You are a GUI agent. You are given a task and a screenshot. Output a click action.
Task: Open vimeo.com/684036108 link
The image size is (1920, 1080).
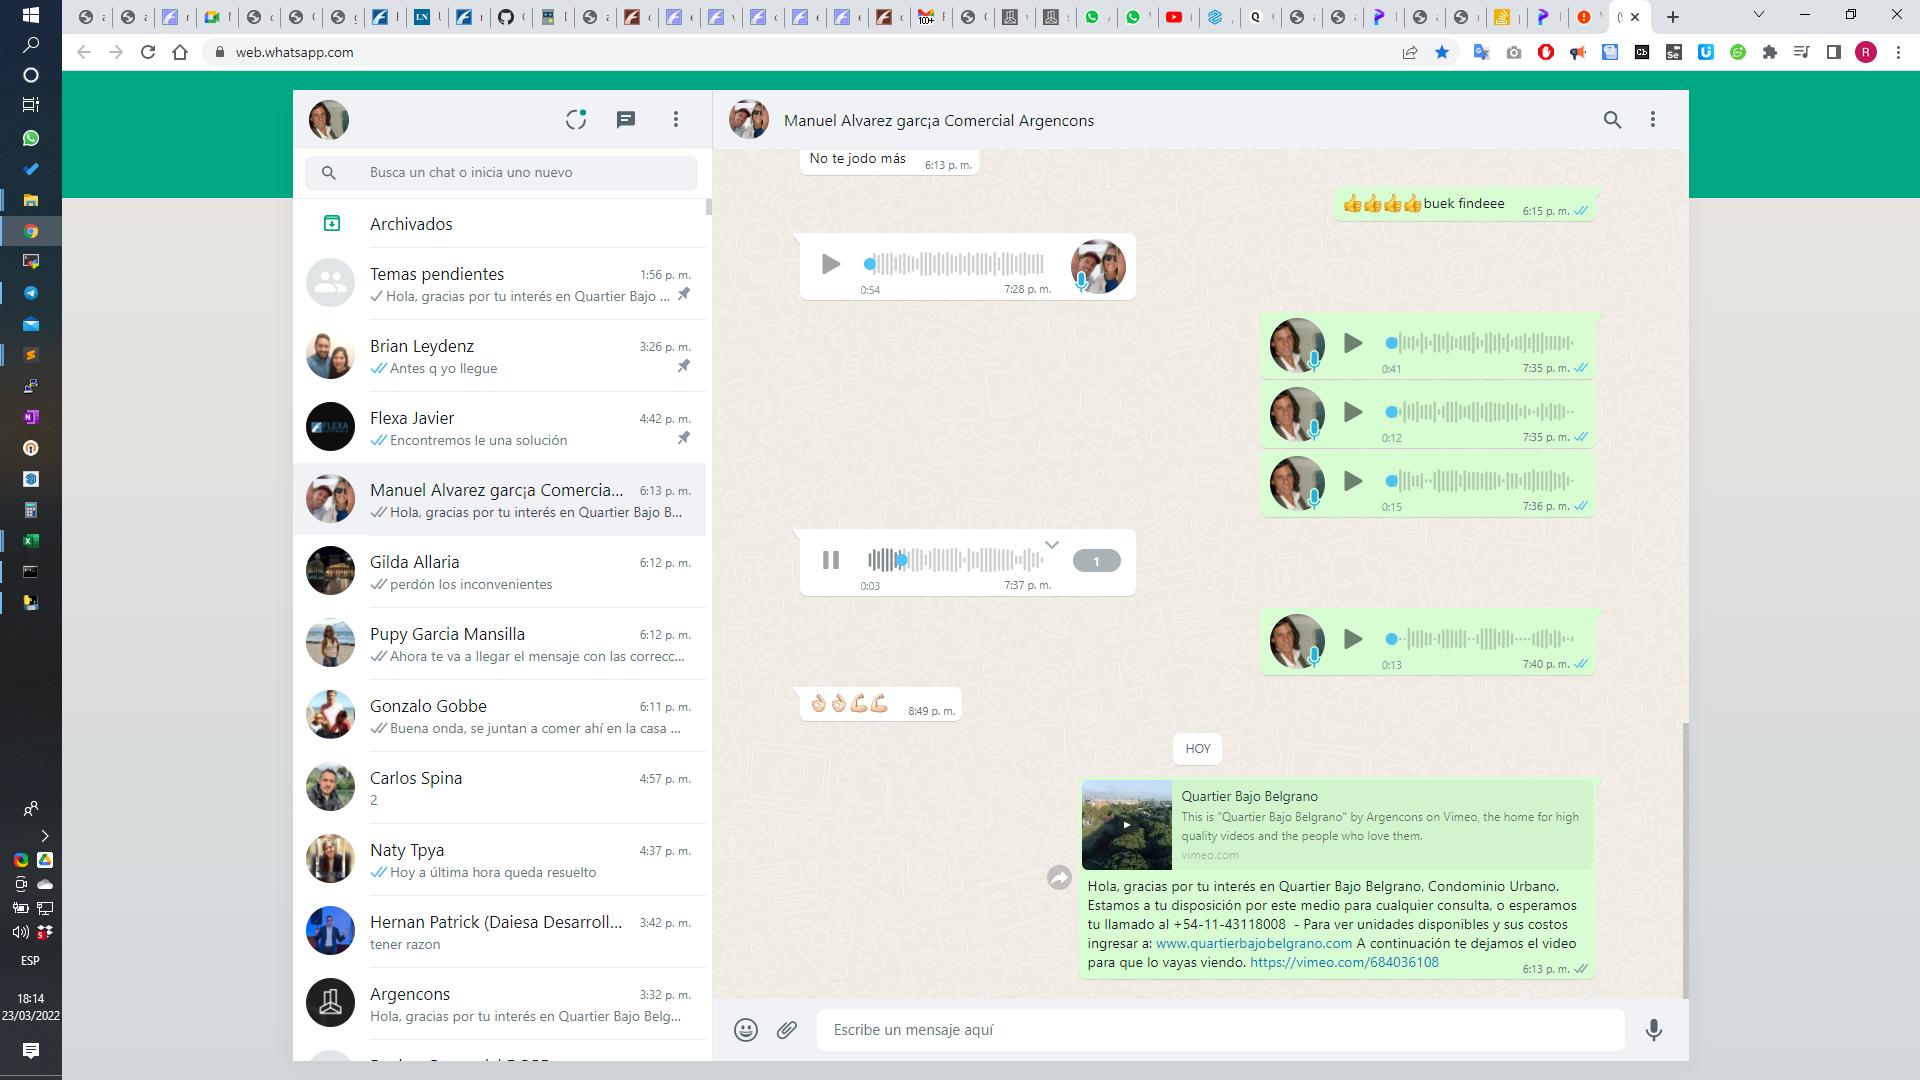tap(1344, 962)
